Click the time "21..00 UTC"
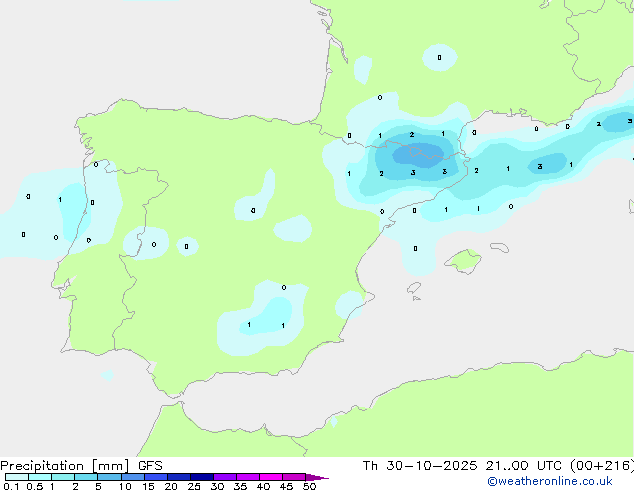The height and width of the screenshot is (490, 634). (524, 466)
